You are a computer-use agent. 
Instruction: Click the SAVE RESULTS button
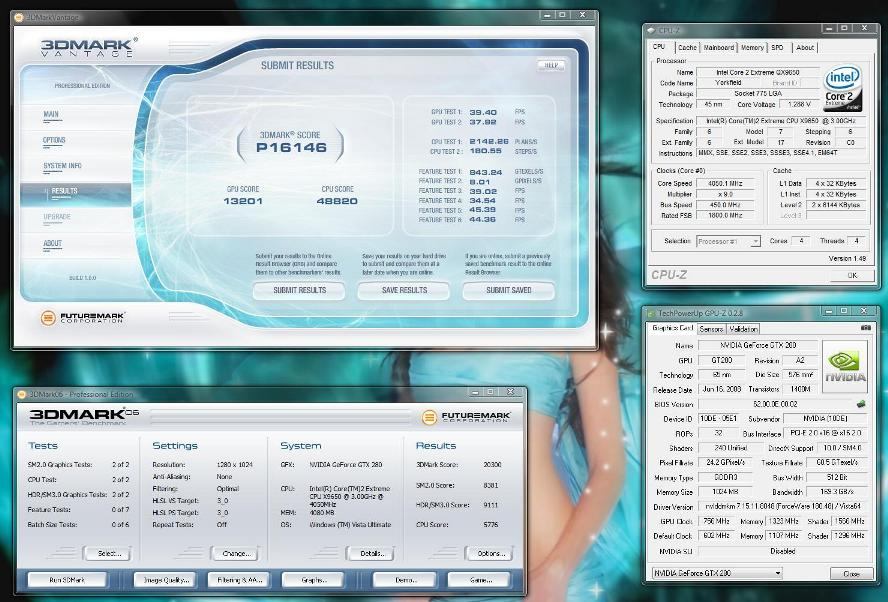(404, 290)
